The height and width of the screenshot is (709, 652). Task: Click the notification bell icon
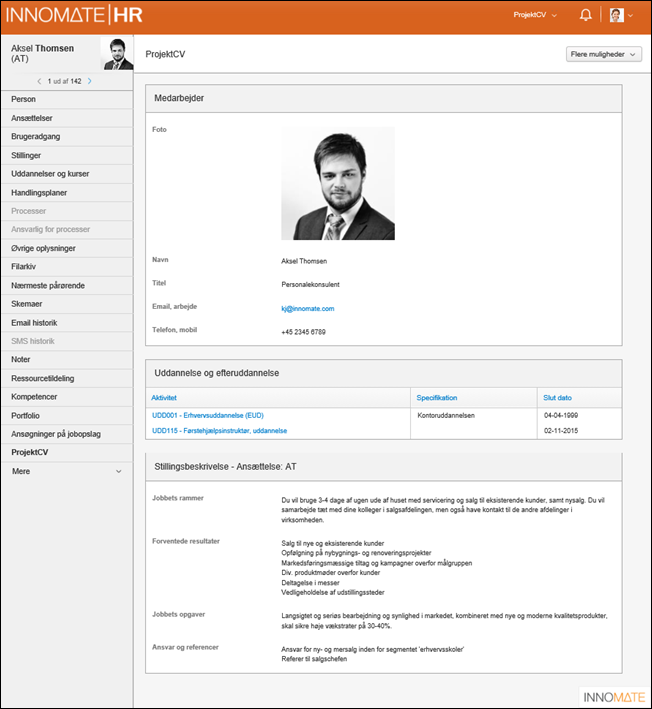coord(586,15)
